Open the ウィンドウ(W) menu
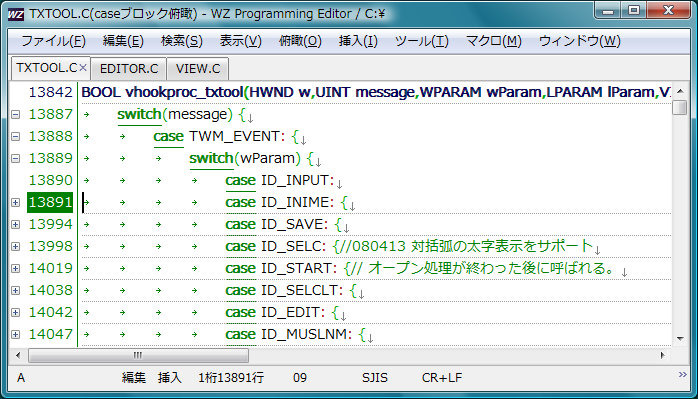This screenshot has width=698, height=399. (x=580, y=41)
